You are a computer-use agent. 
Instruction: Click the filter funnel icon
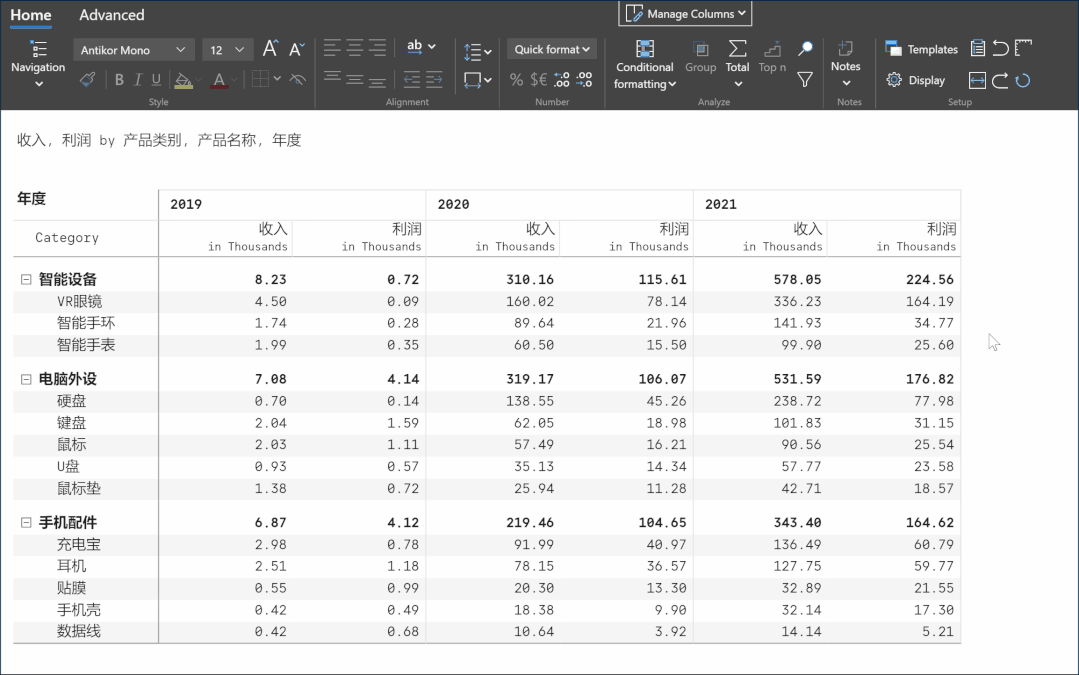coord(804,80)
